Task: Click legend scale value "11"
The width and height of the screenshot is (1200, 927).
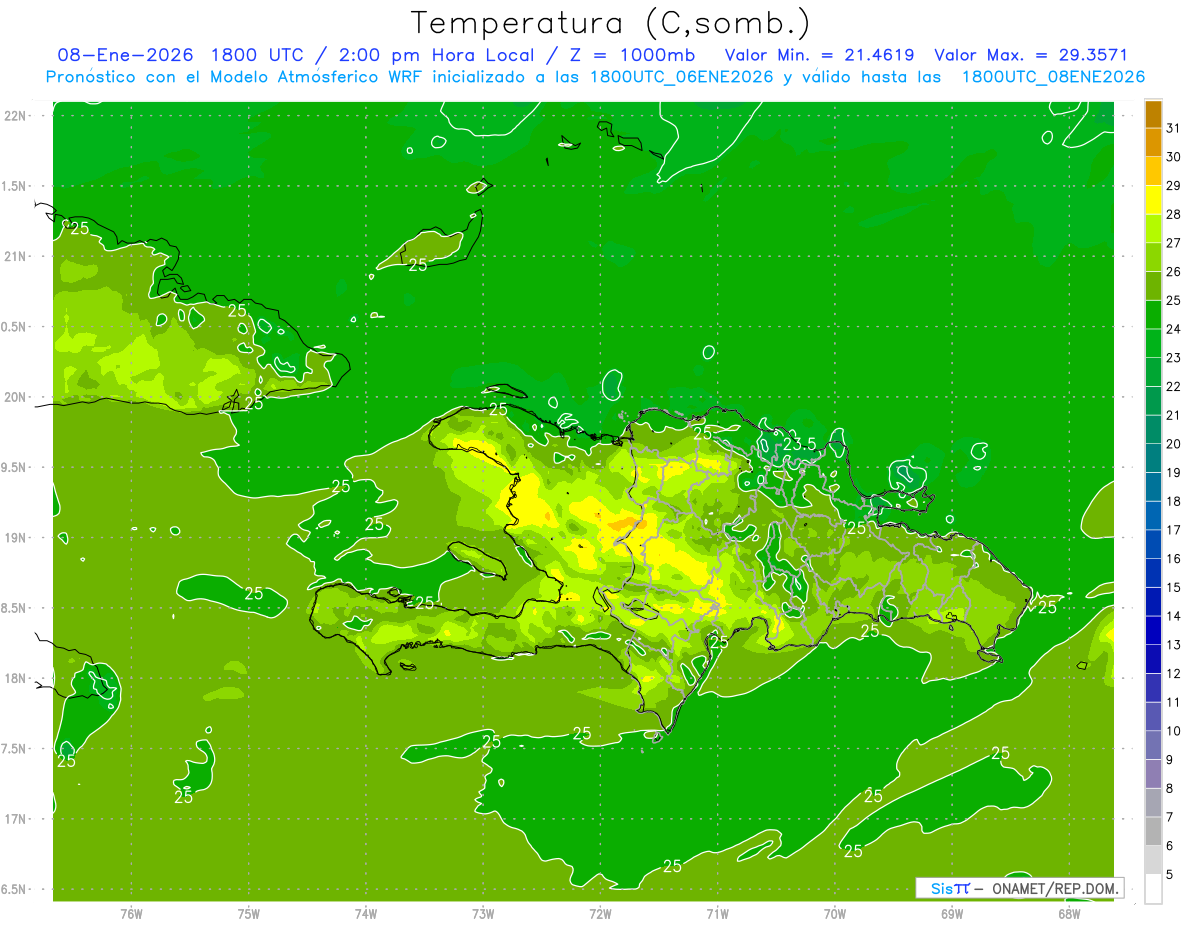Action: point(1174,702)
